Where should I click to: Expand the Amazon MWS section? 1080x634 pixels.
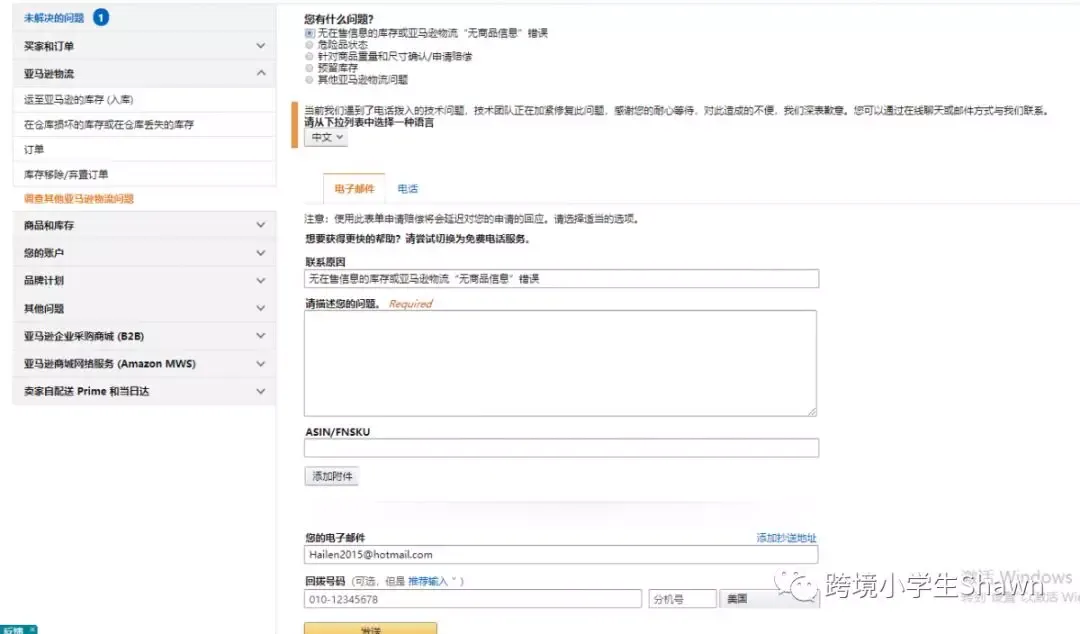[x=144, y=363]
